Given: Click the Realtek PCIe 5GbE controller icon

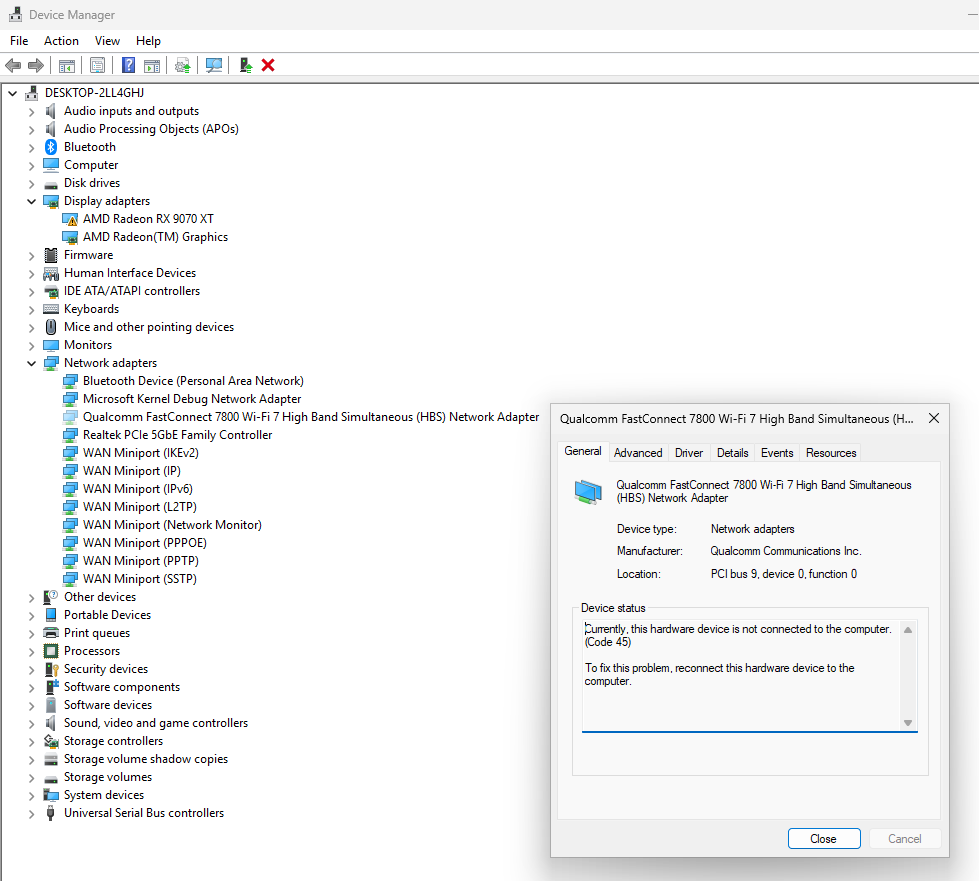Looking at the screenshot, I should click(70, 435).
